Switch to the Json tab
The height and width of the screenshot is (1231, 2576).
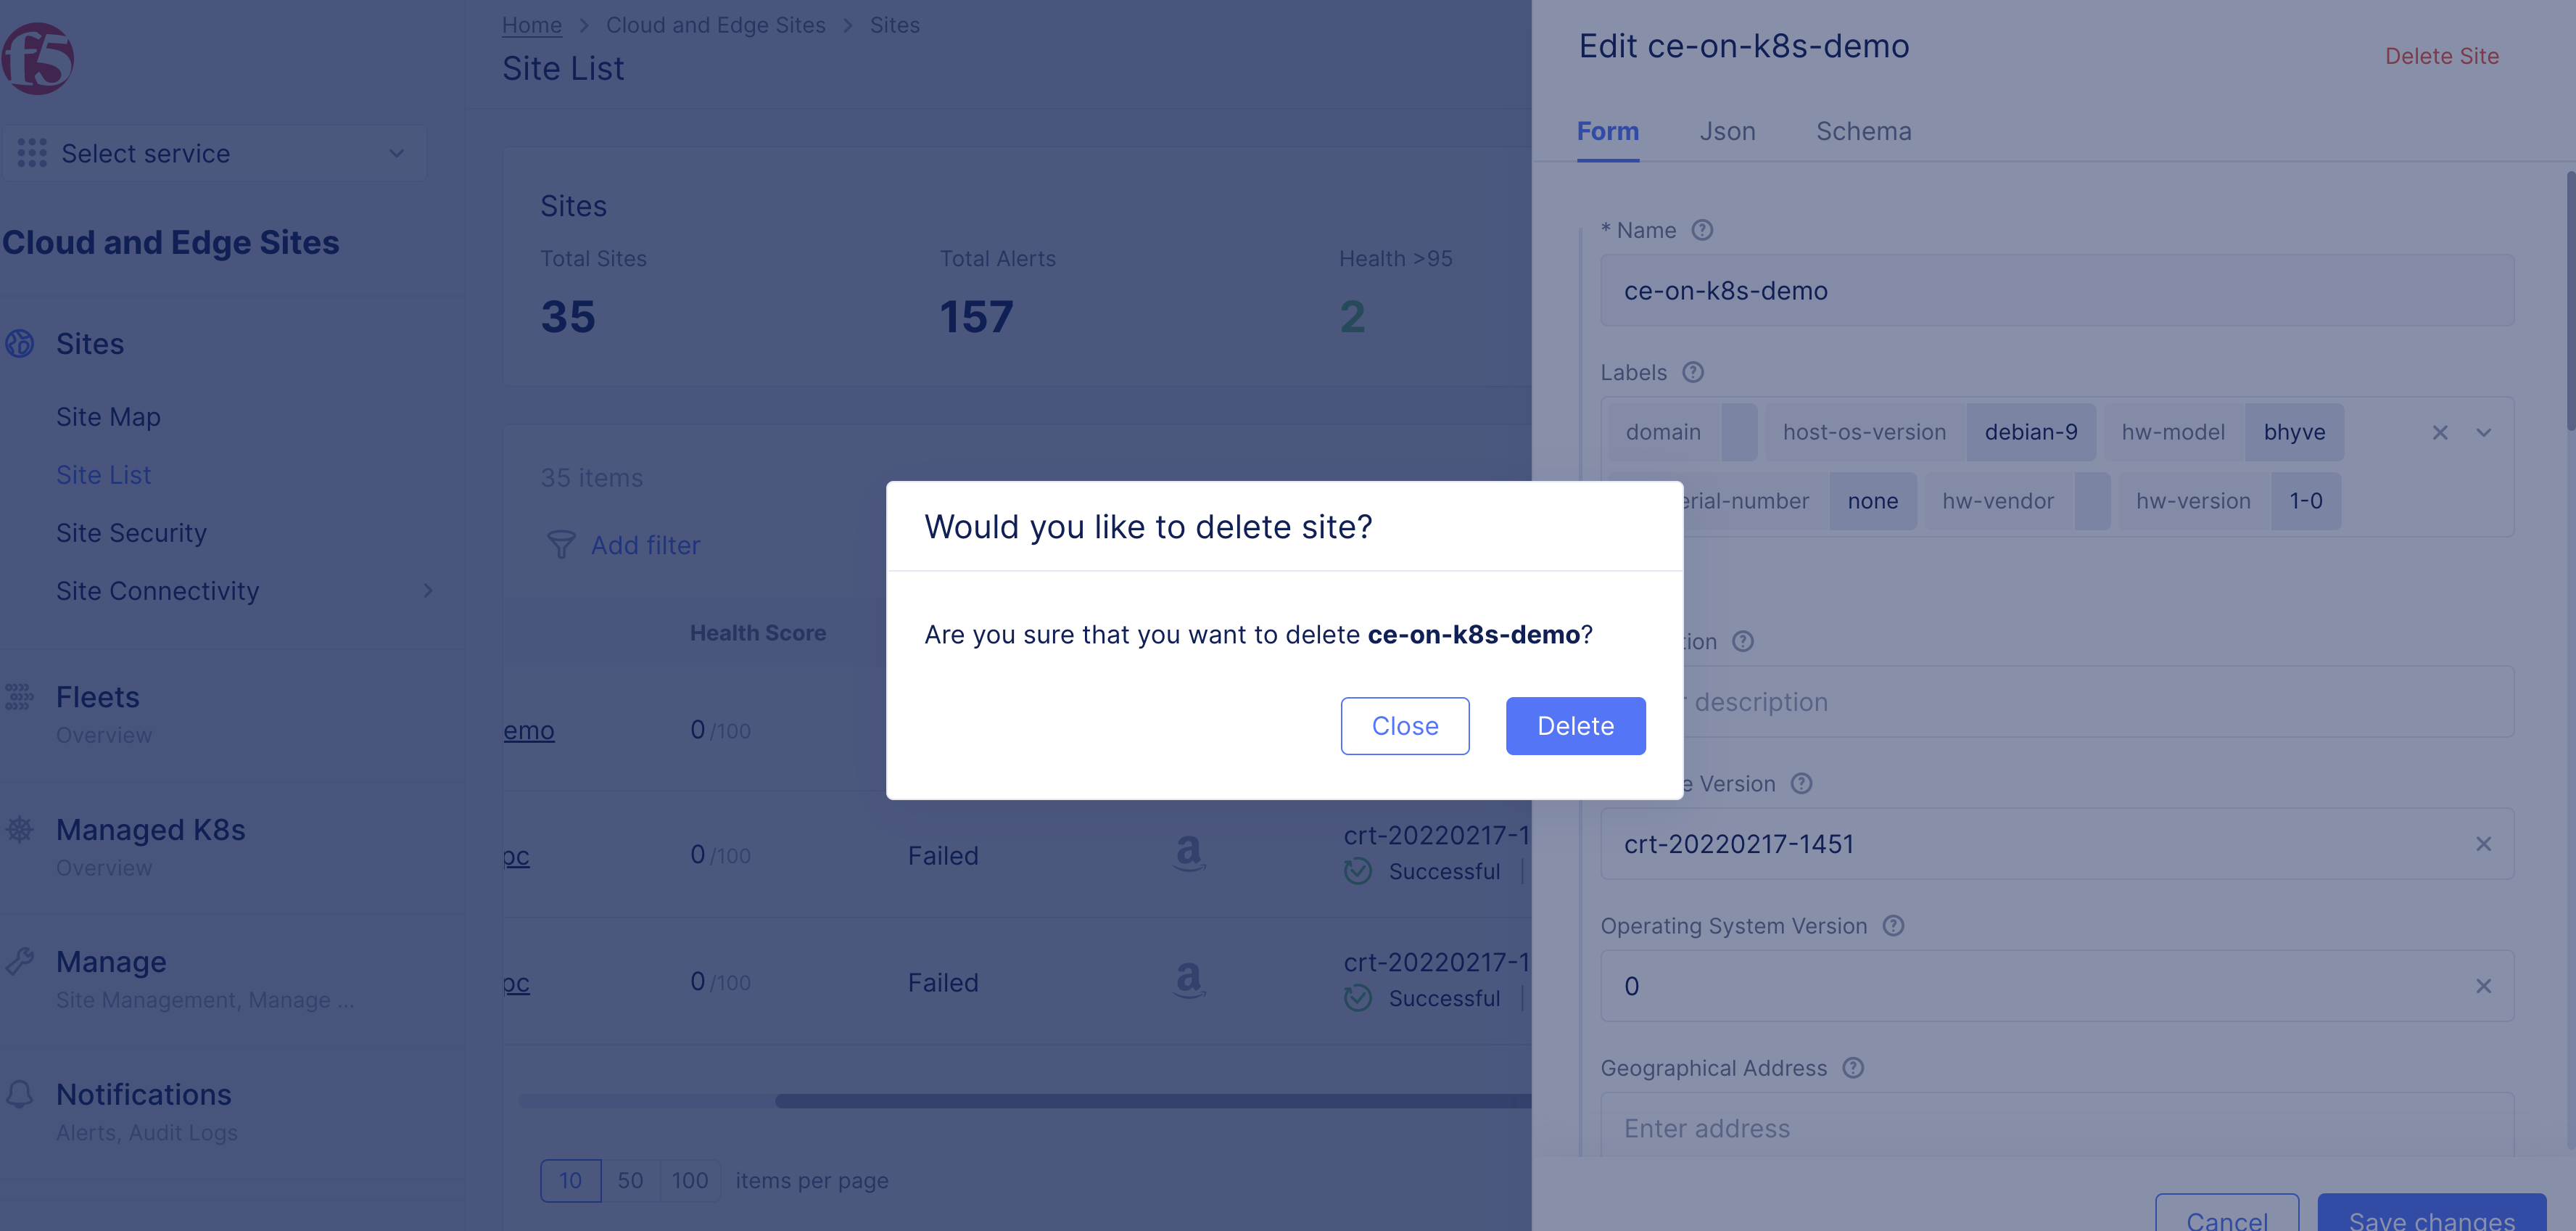pyautogui.click(x=1727, y=131)
